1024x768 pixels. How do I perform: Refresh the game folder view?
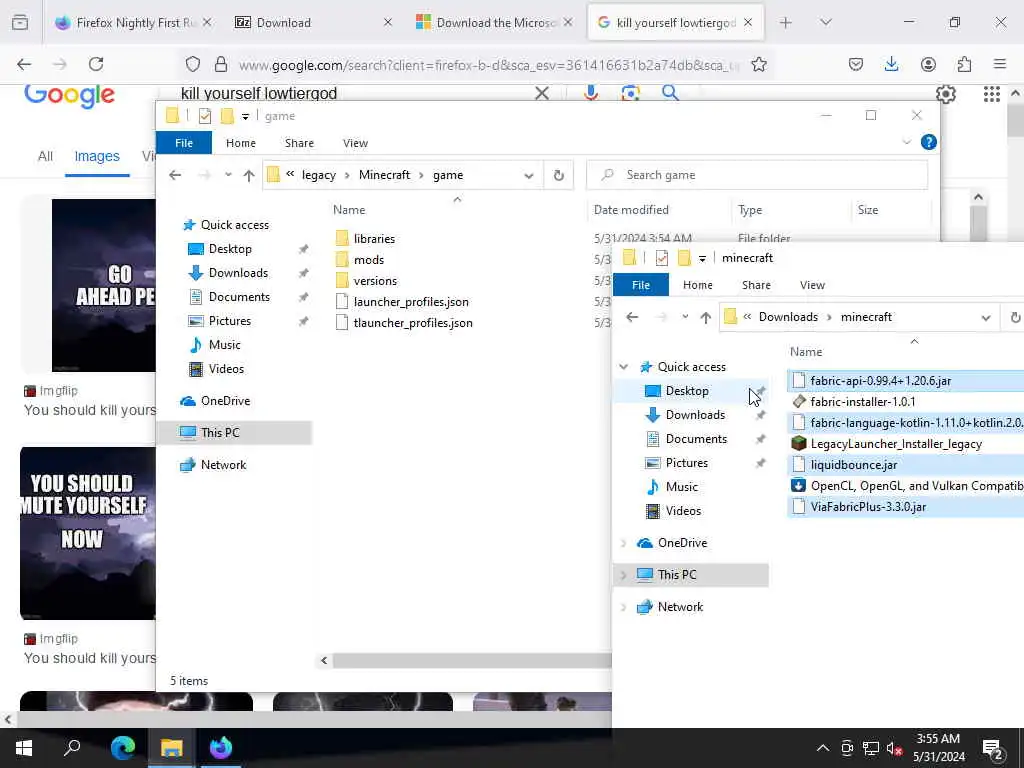point(558,175)
